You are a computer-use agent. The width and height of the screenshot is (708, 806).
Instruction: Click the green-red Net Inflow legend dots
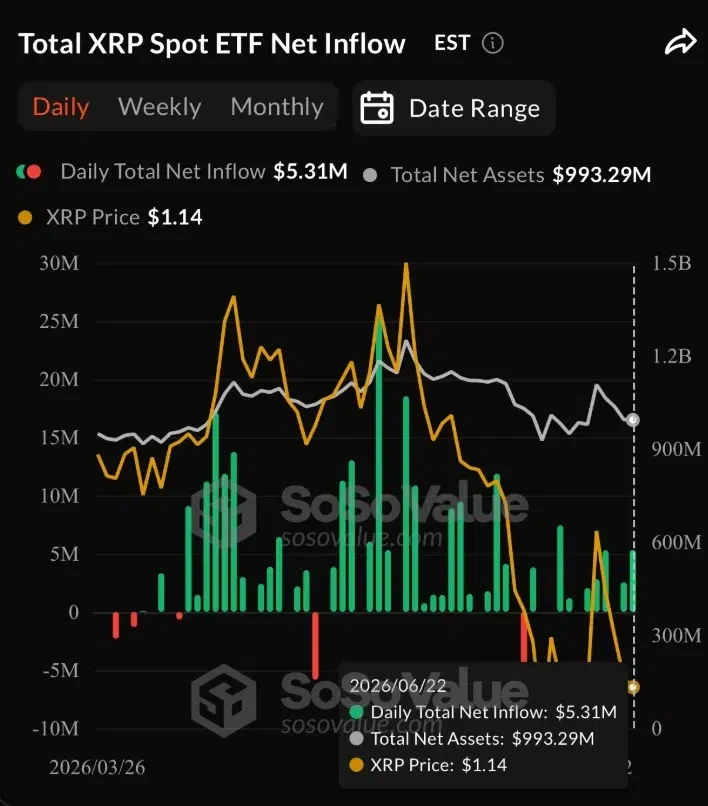tap(29, 172)
